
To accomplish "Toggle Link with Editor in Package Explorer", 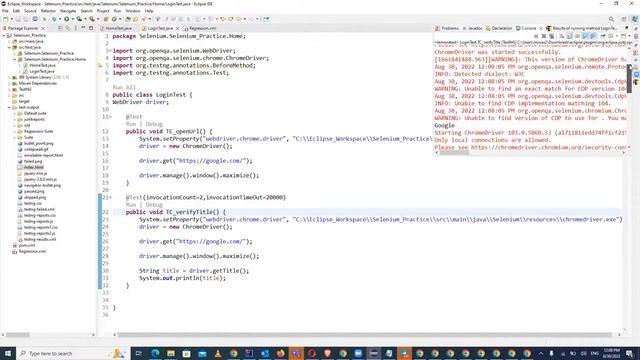I will coord(68,28).
